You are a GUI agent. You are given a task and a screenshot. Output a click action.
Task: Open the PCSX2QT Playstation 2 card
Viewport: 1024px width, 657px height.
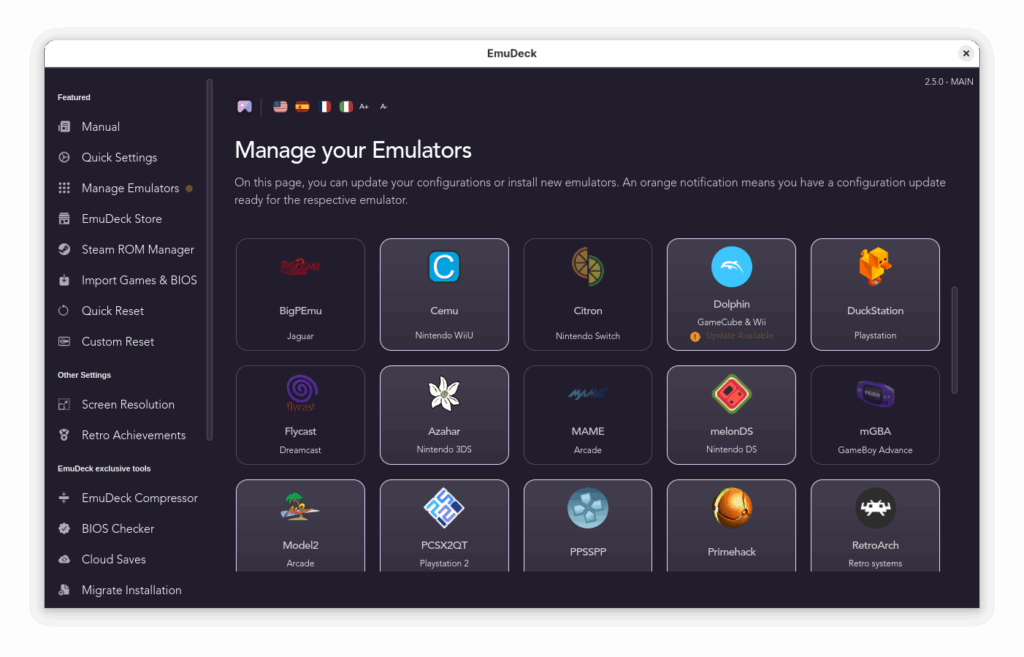coord(444,526)
